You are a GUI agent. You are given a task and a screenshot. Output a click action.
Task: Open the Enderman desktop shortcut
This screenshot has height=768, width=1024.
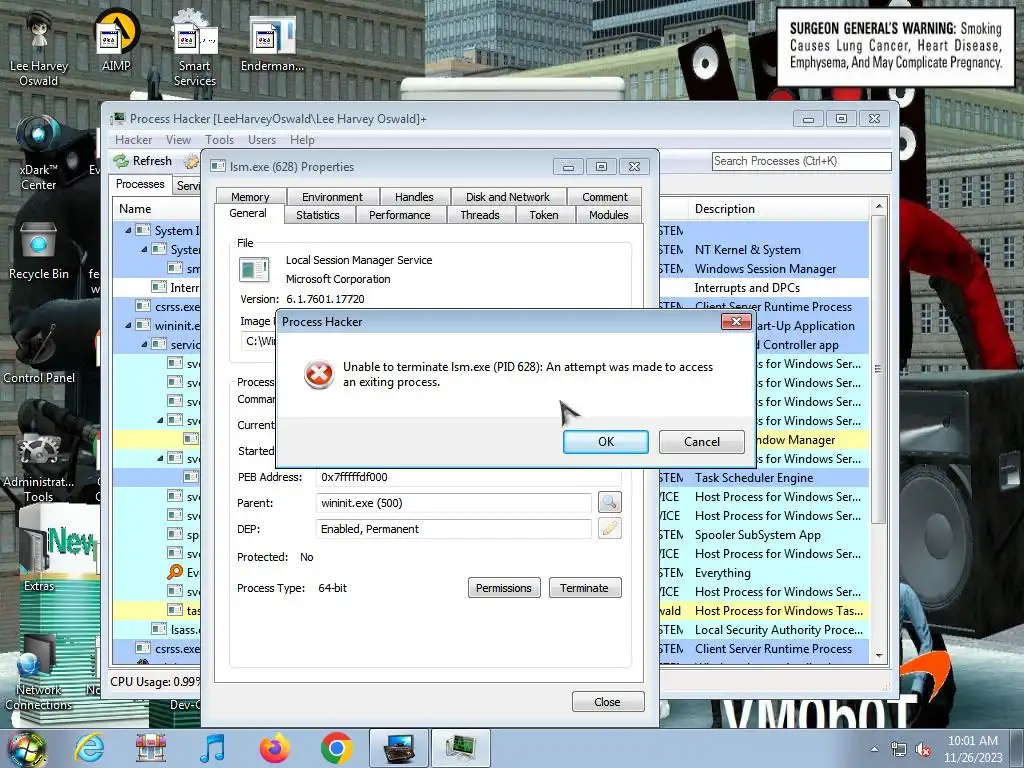tap(272, 43)
